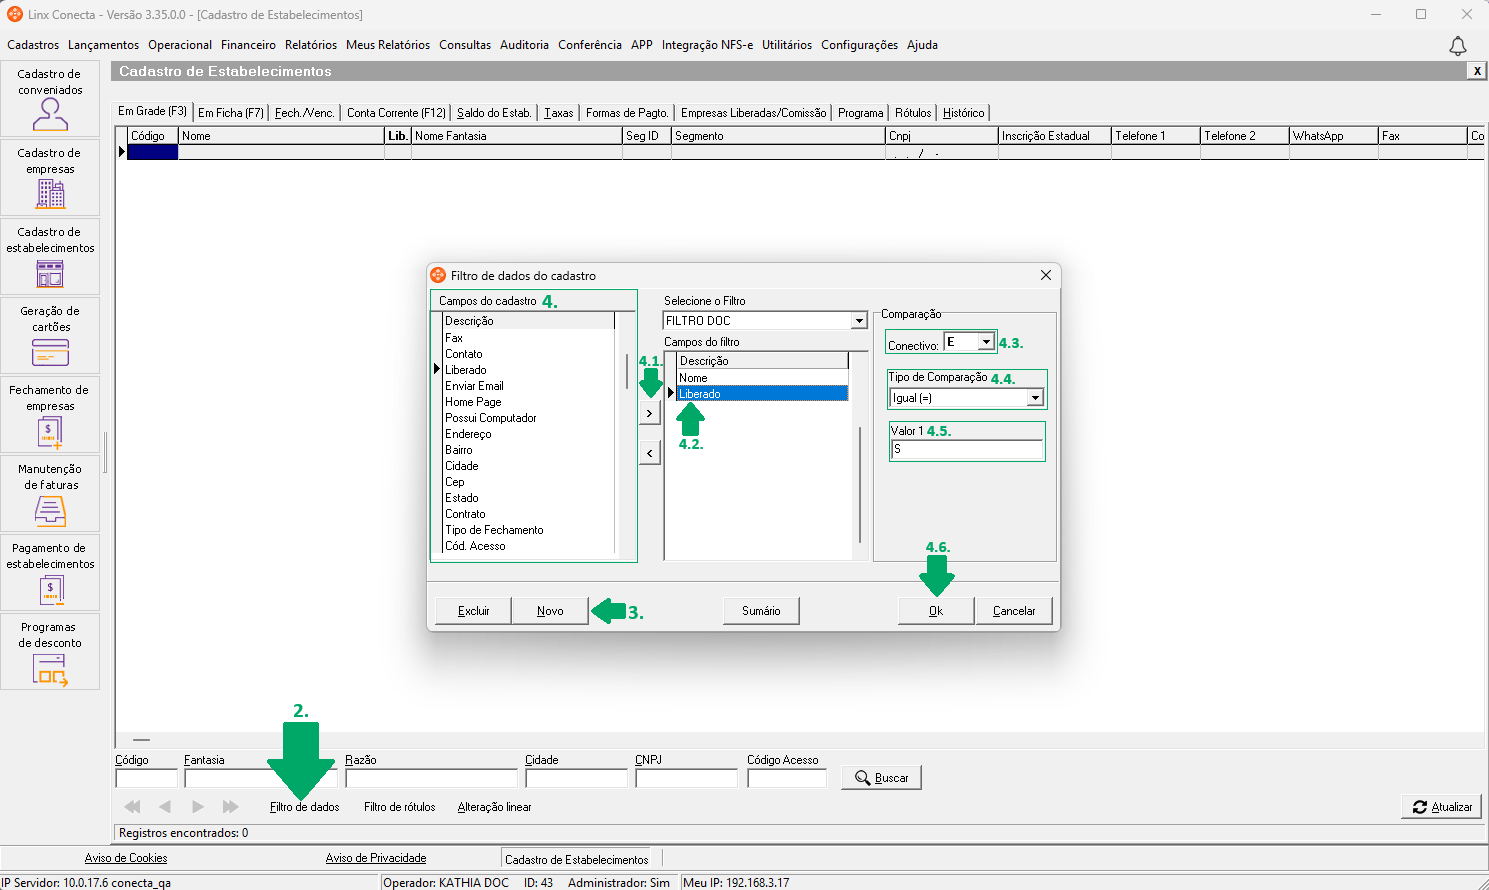Click the Fantasia search field
The height and width of the screenshot is (890, 1489).
[x=260, y=778]
